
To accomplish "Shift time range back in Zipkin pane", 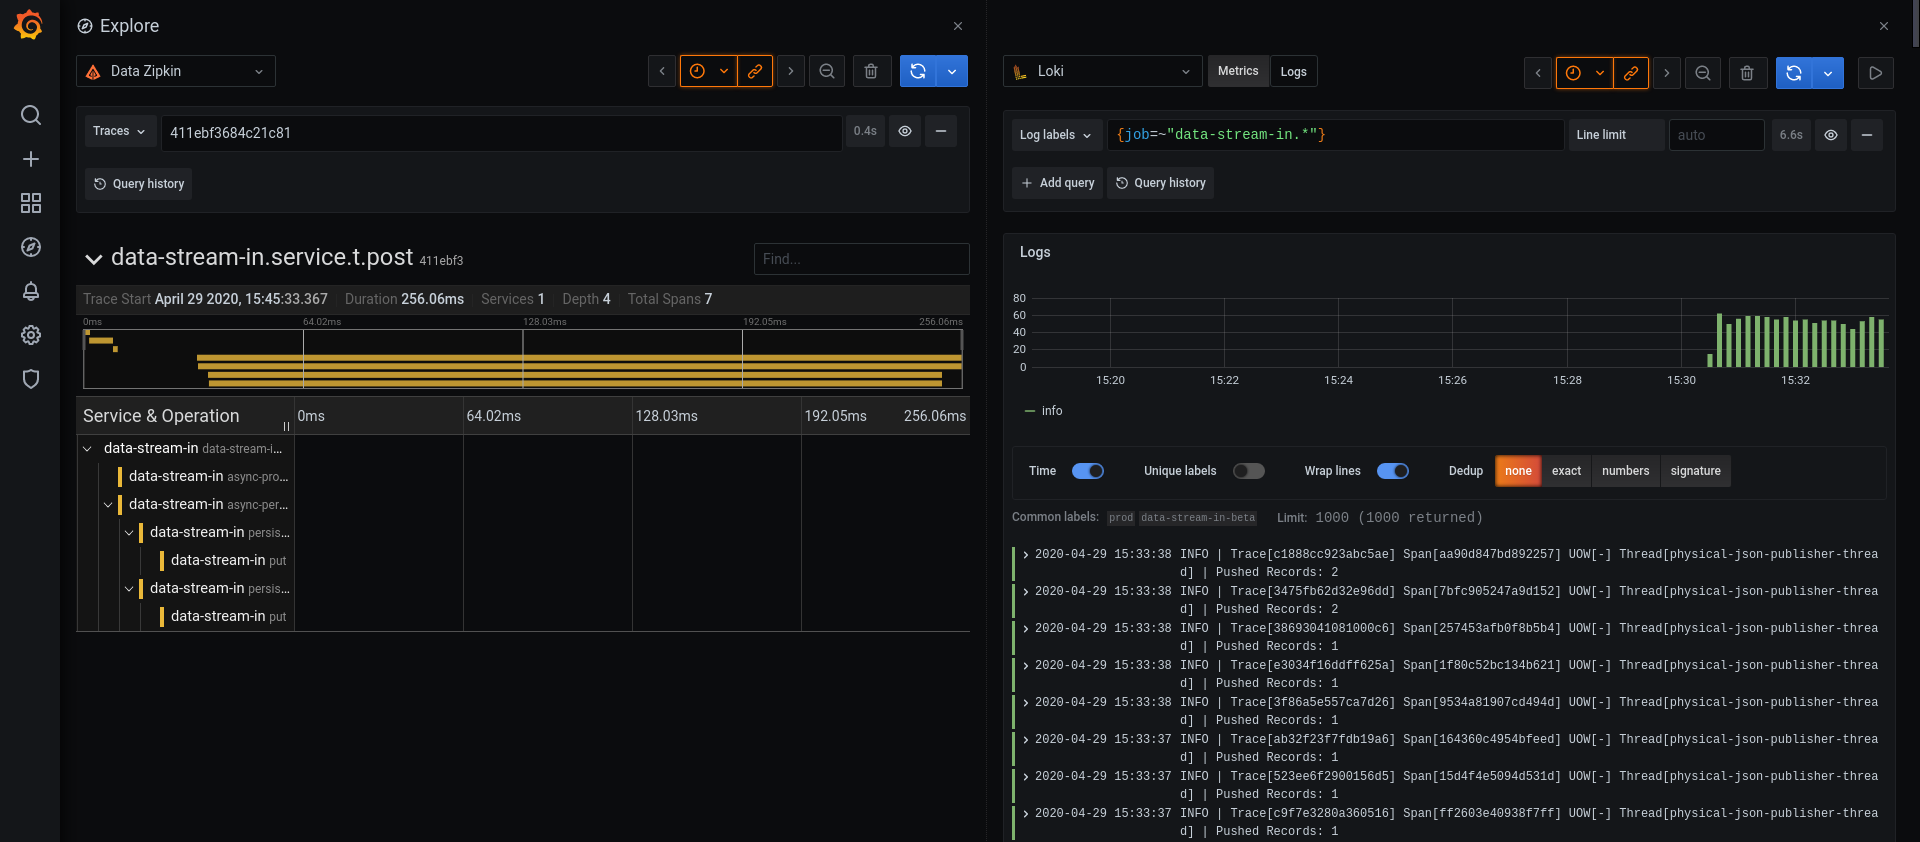I will tap(662, 71).
